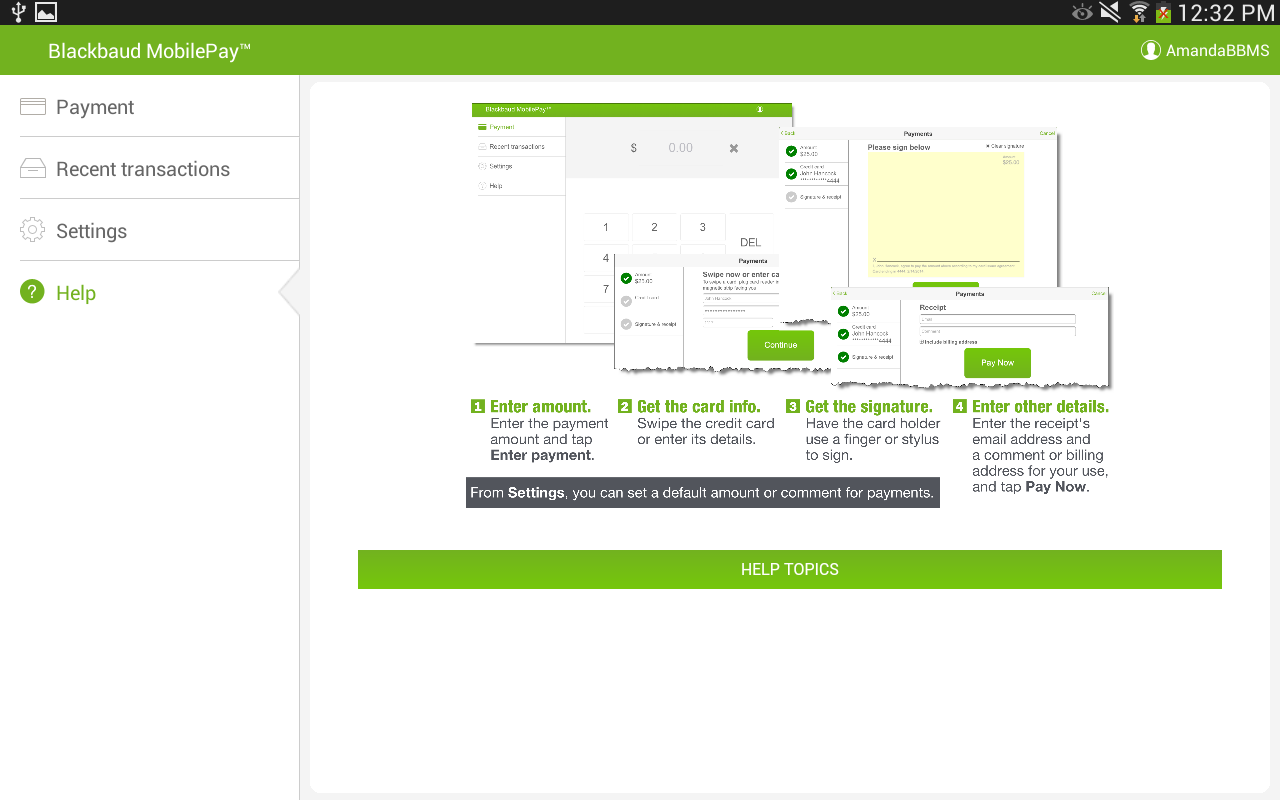Tap the Continue button in the tutorial illustration
The image size is (1280, 800).
point(781,345)
